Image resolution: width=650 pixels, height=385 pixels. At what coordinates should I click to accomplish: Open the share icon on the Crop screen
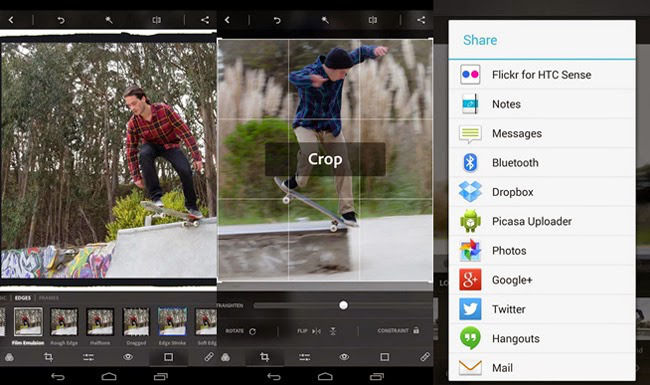pyautogui.click(x=421, y=19)
